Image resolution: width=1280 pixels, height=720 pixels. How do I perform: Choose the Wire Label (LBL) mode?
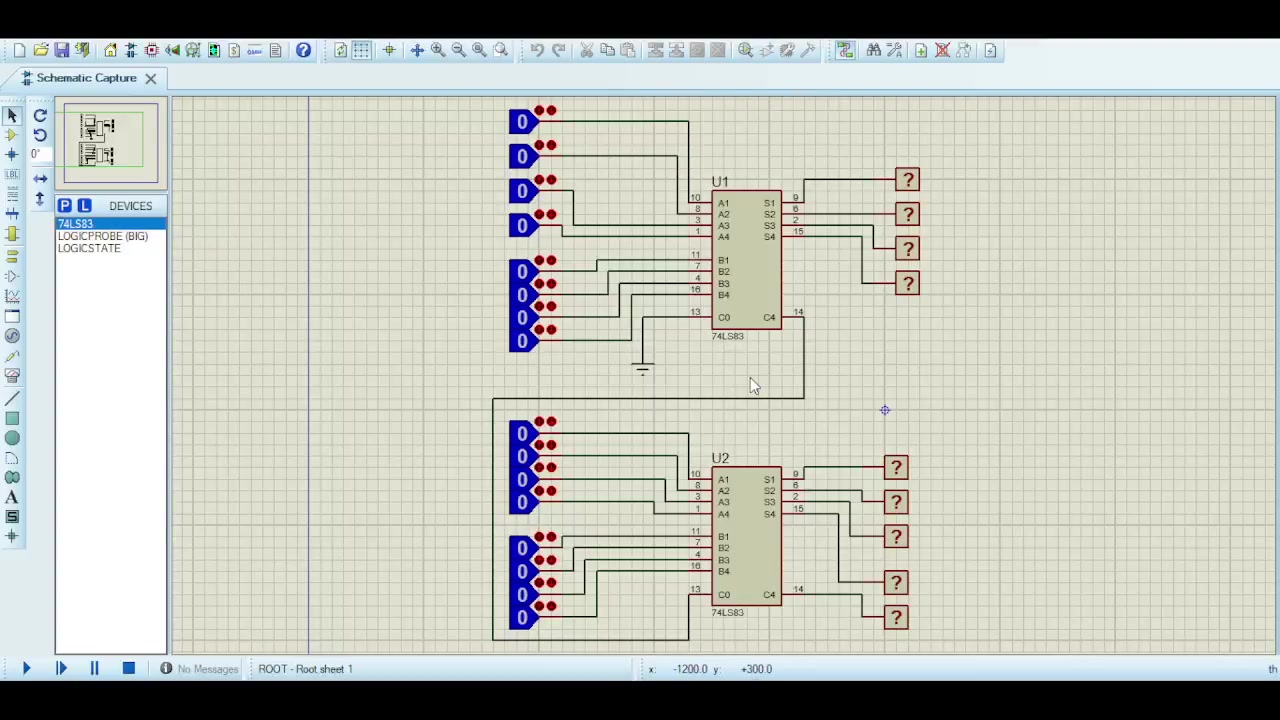coord(12,174)
